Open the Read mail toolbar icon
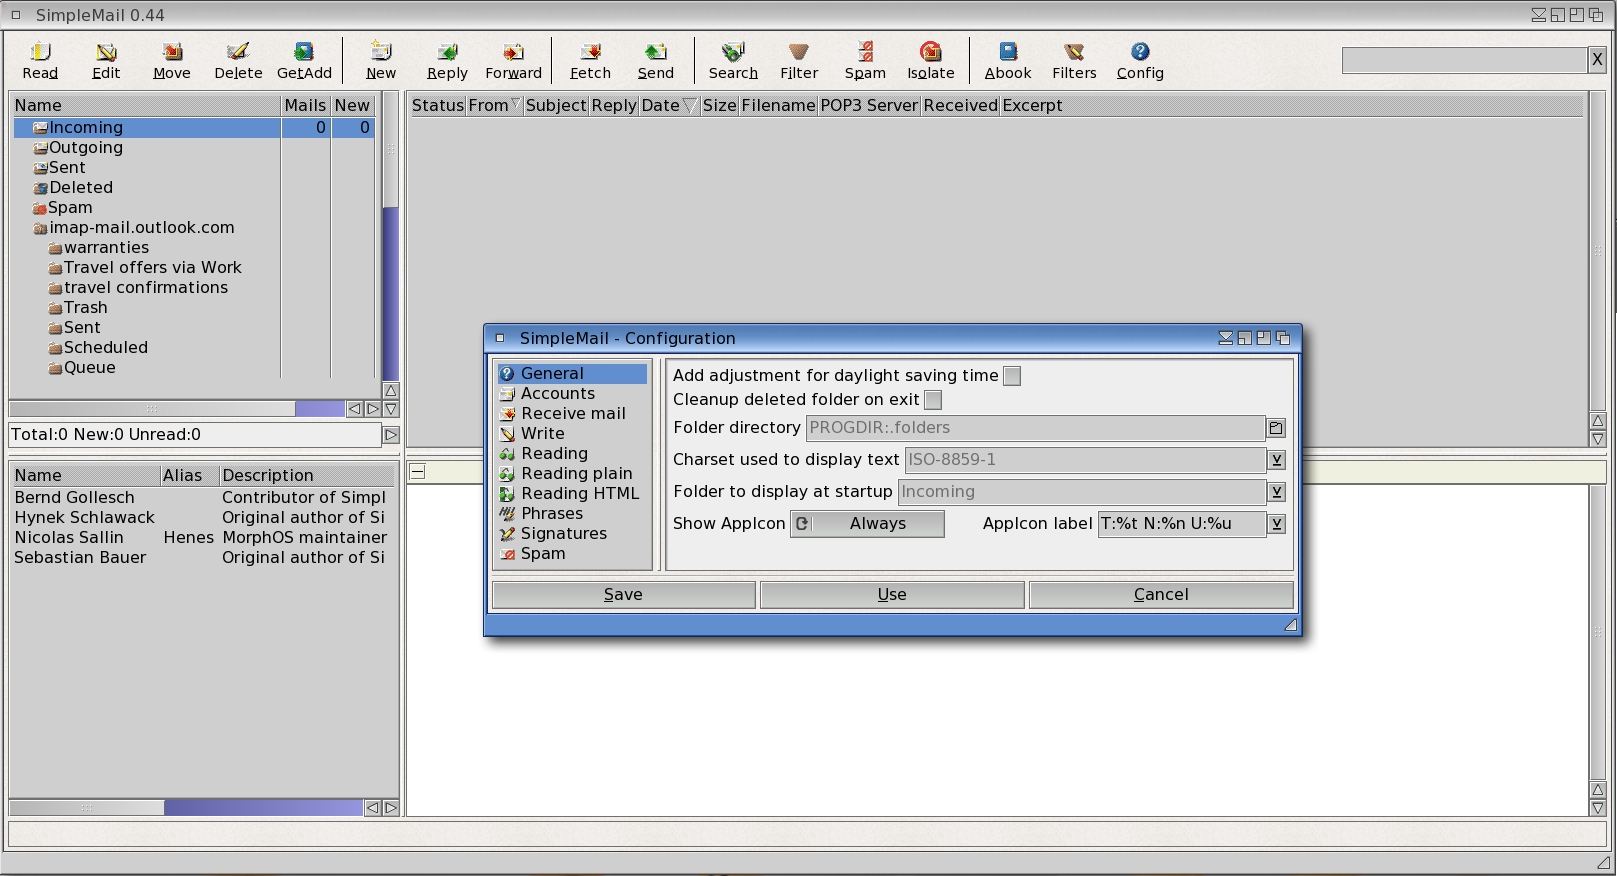 click(x=40, y=60)
